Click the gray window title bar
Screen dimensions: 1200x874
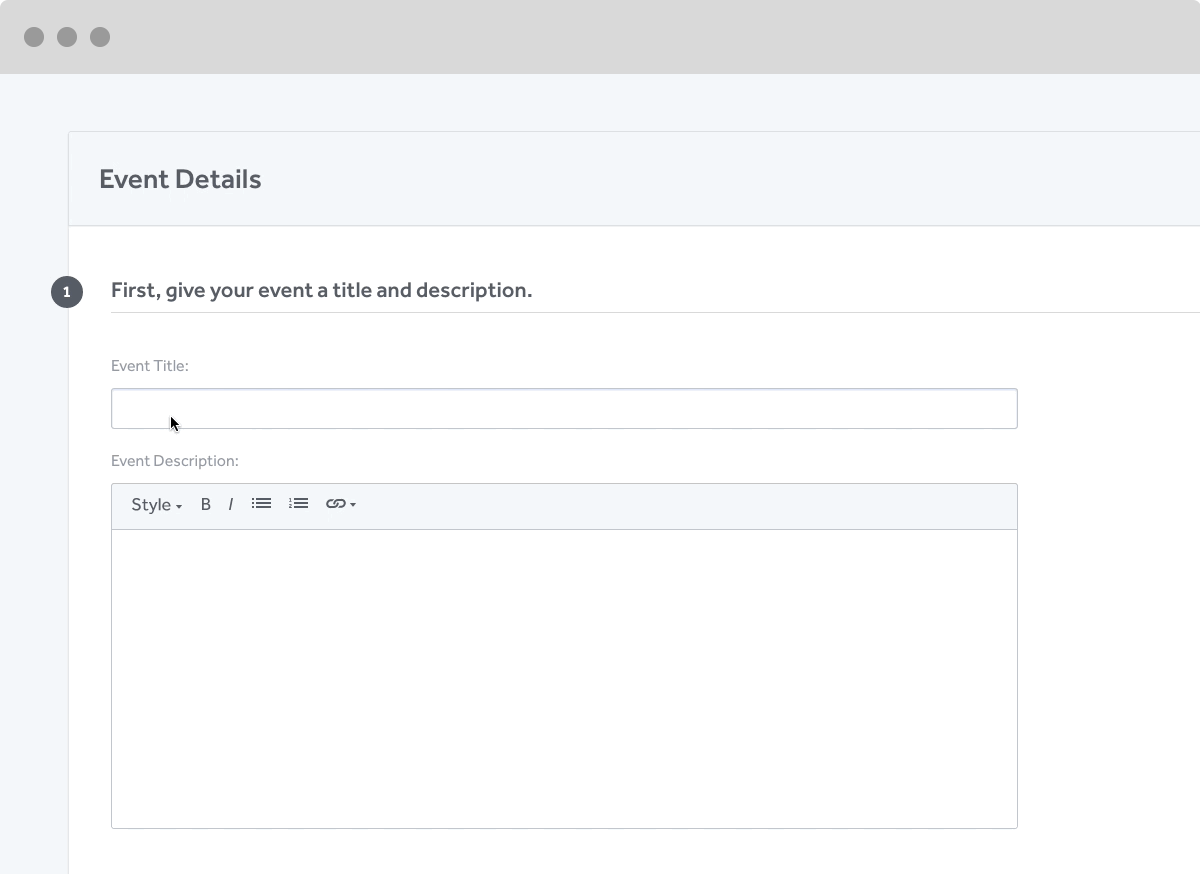[x=600, y=37]
